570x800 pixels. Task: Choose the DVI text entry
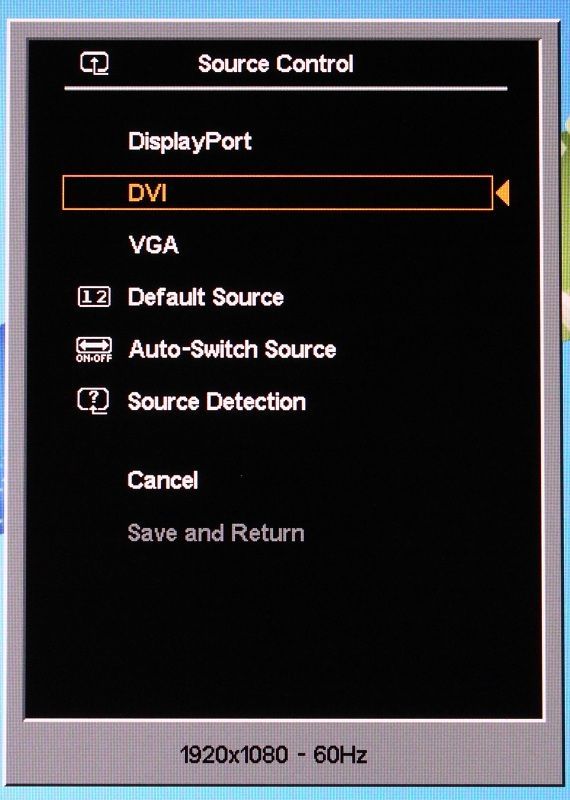tap(147, 193)
